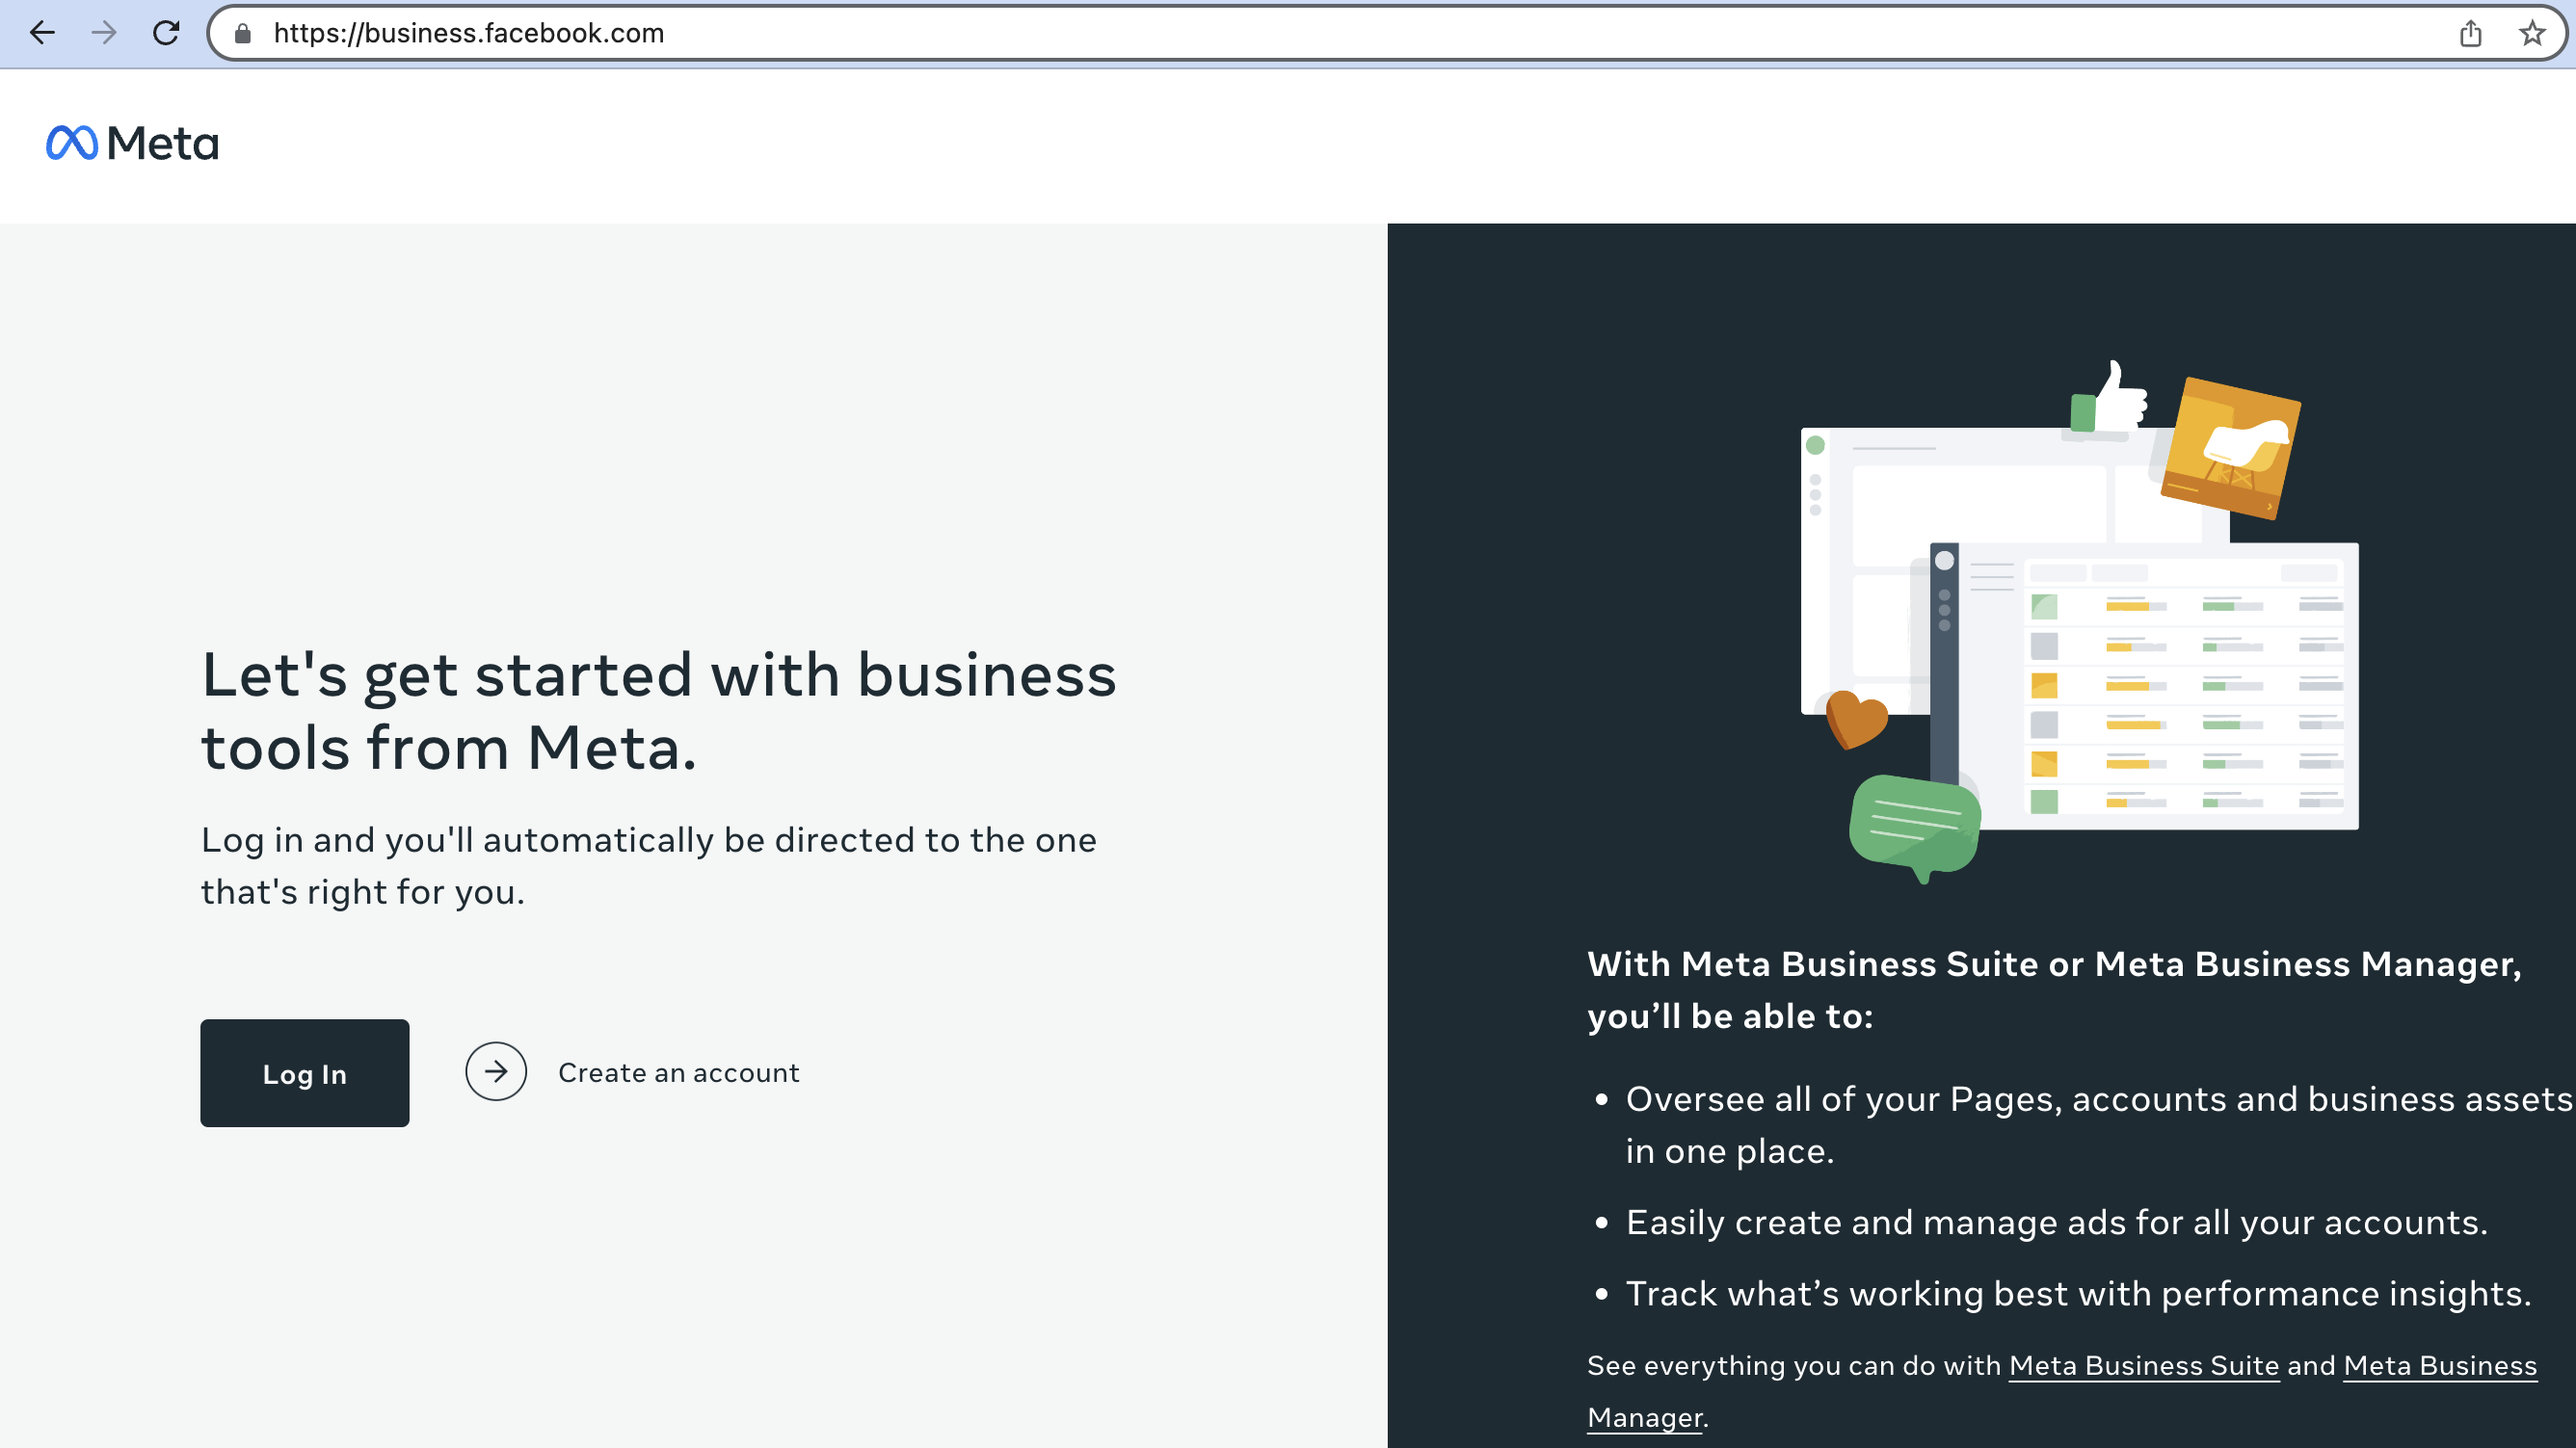Viewport: 2576px width, 1448px height.
Task: Click the browser back arrow
Action: tap(42, 33)
